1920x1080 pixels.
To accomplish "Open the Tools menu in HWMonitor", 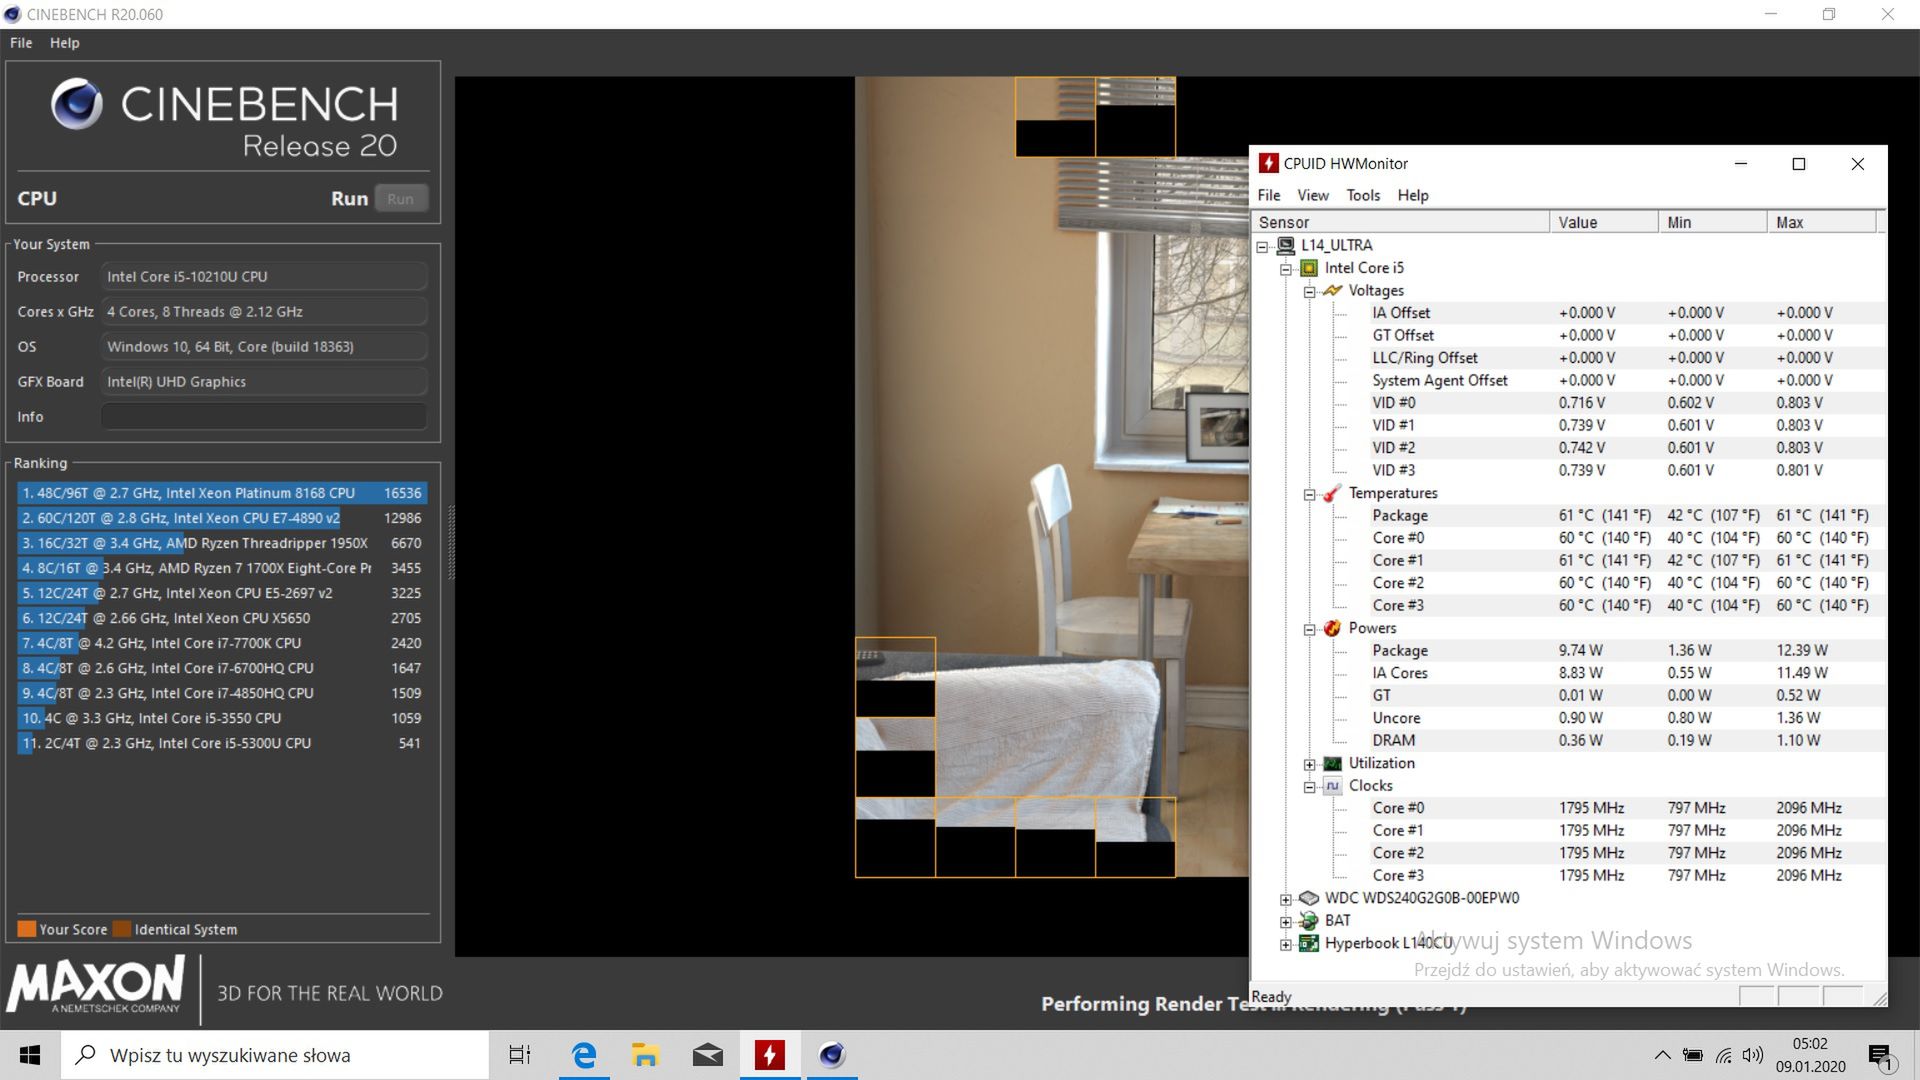I will [1362, 195].
